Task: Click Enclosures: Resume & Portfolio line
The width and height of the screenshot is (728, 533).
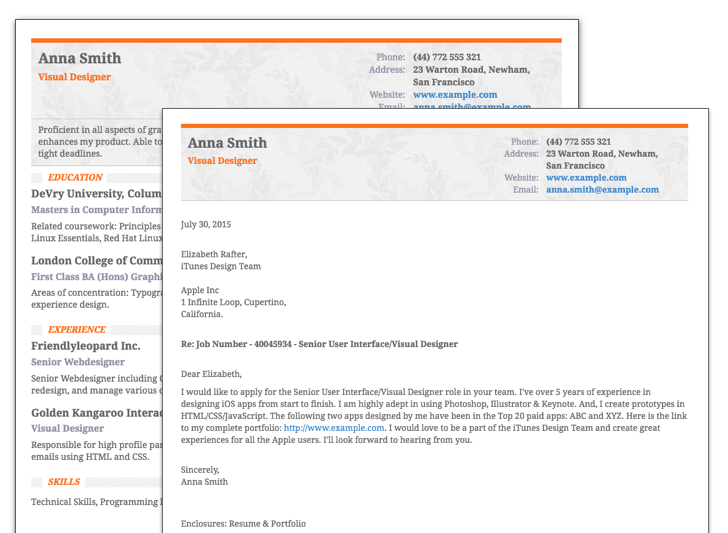Action: [243, 524]
